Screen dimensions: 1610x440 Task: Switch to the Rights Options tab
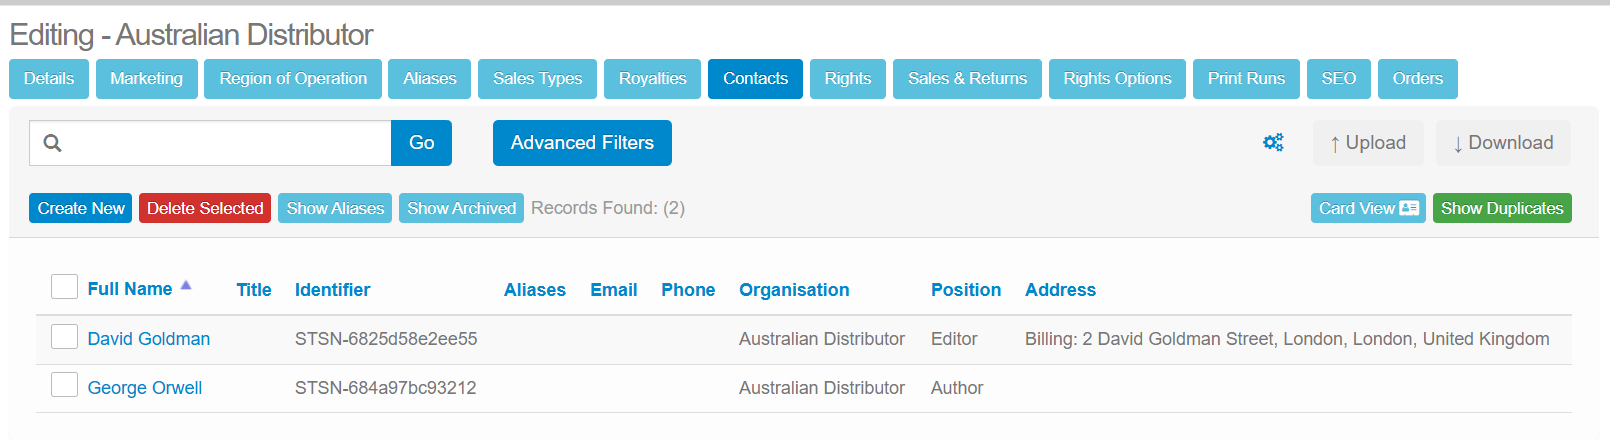(x=1117, y=79)
